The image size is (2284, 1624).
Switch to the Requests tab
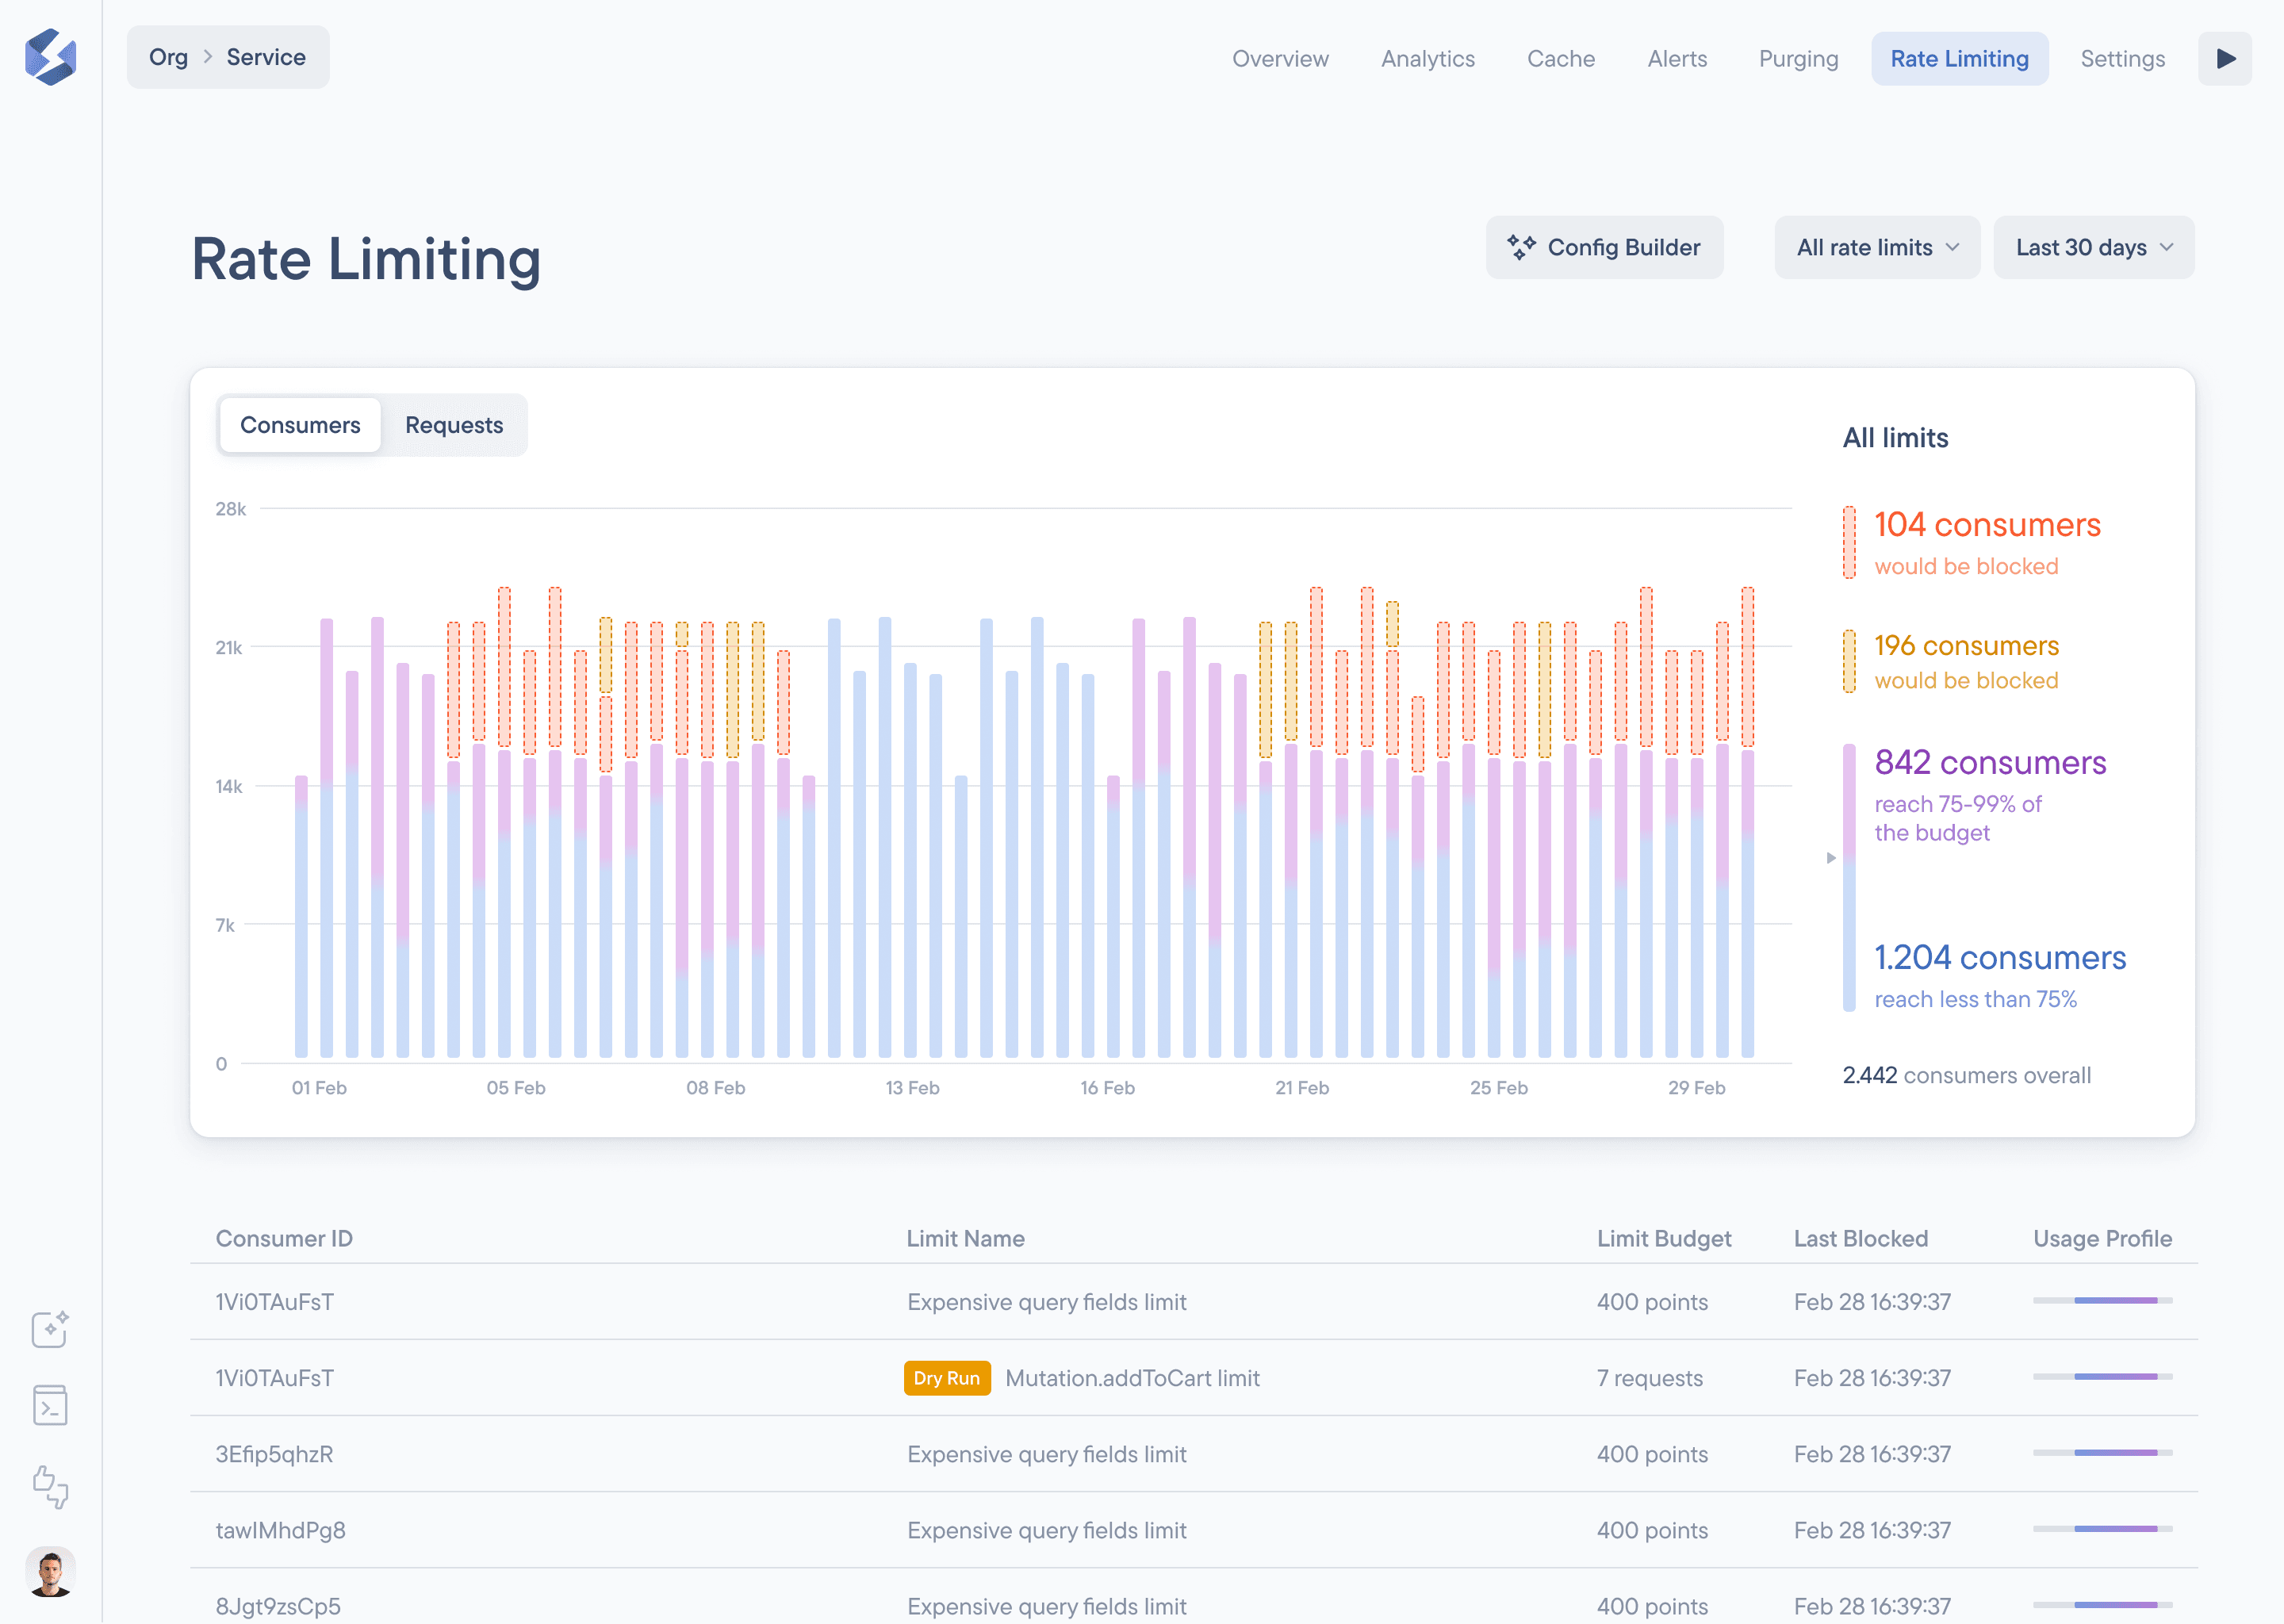tap(454, 423)
